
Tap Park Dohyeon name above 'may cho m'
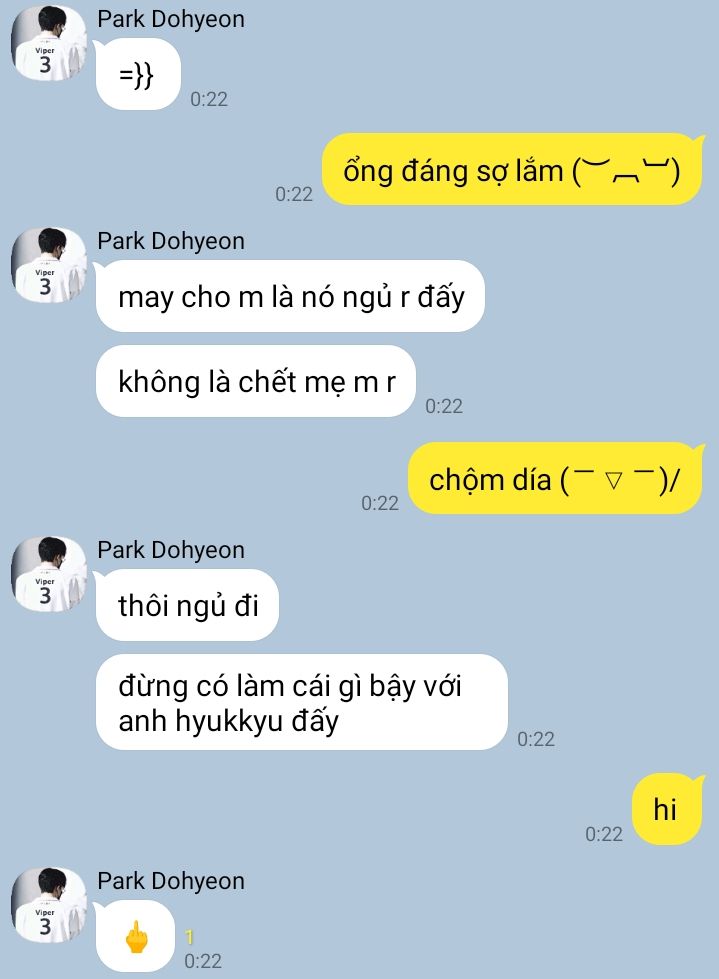coord(171,241)
